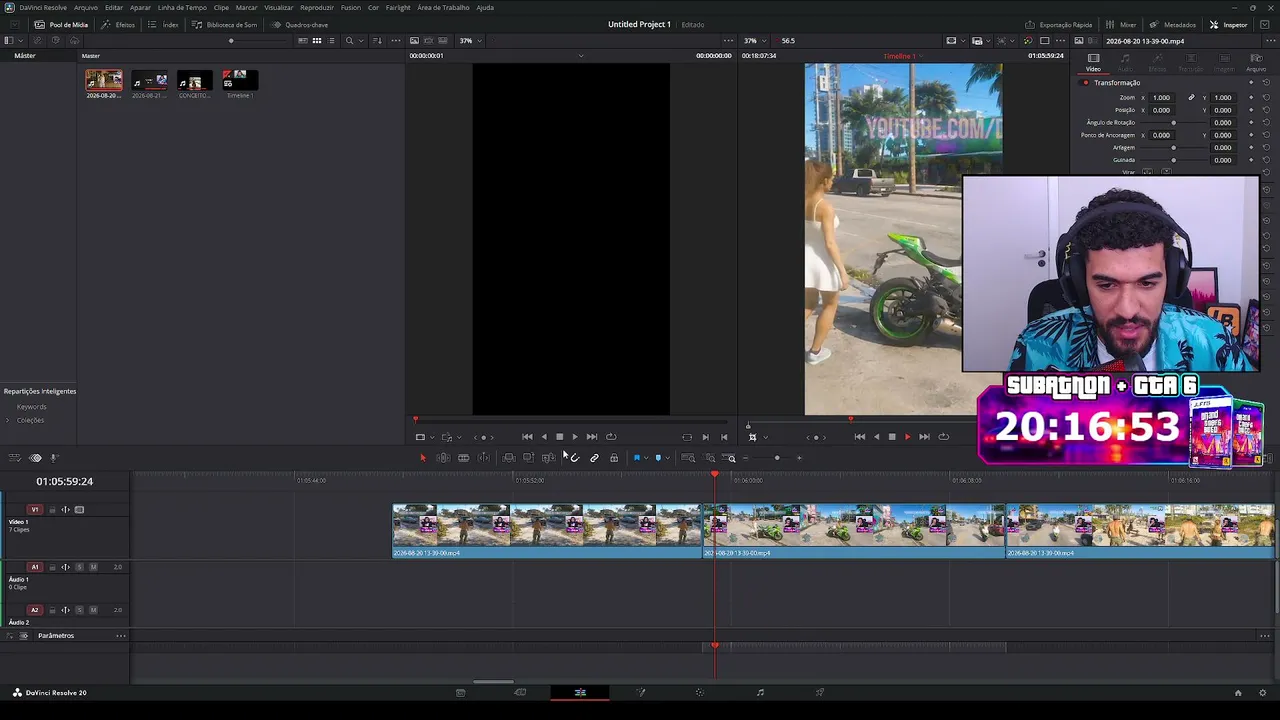The width and height of the screenshot is (1280, 720).
Task: Disable the V1 video track display
Action: [80, 510]
